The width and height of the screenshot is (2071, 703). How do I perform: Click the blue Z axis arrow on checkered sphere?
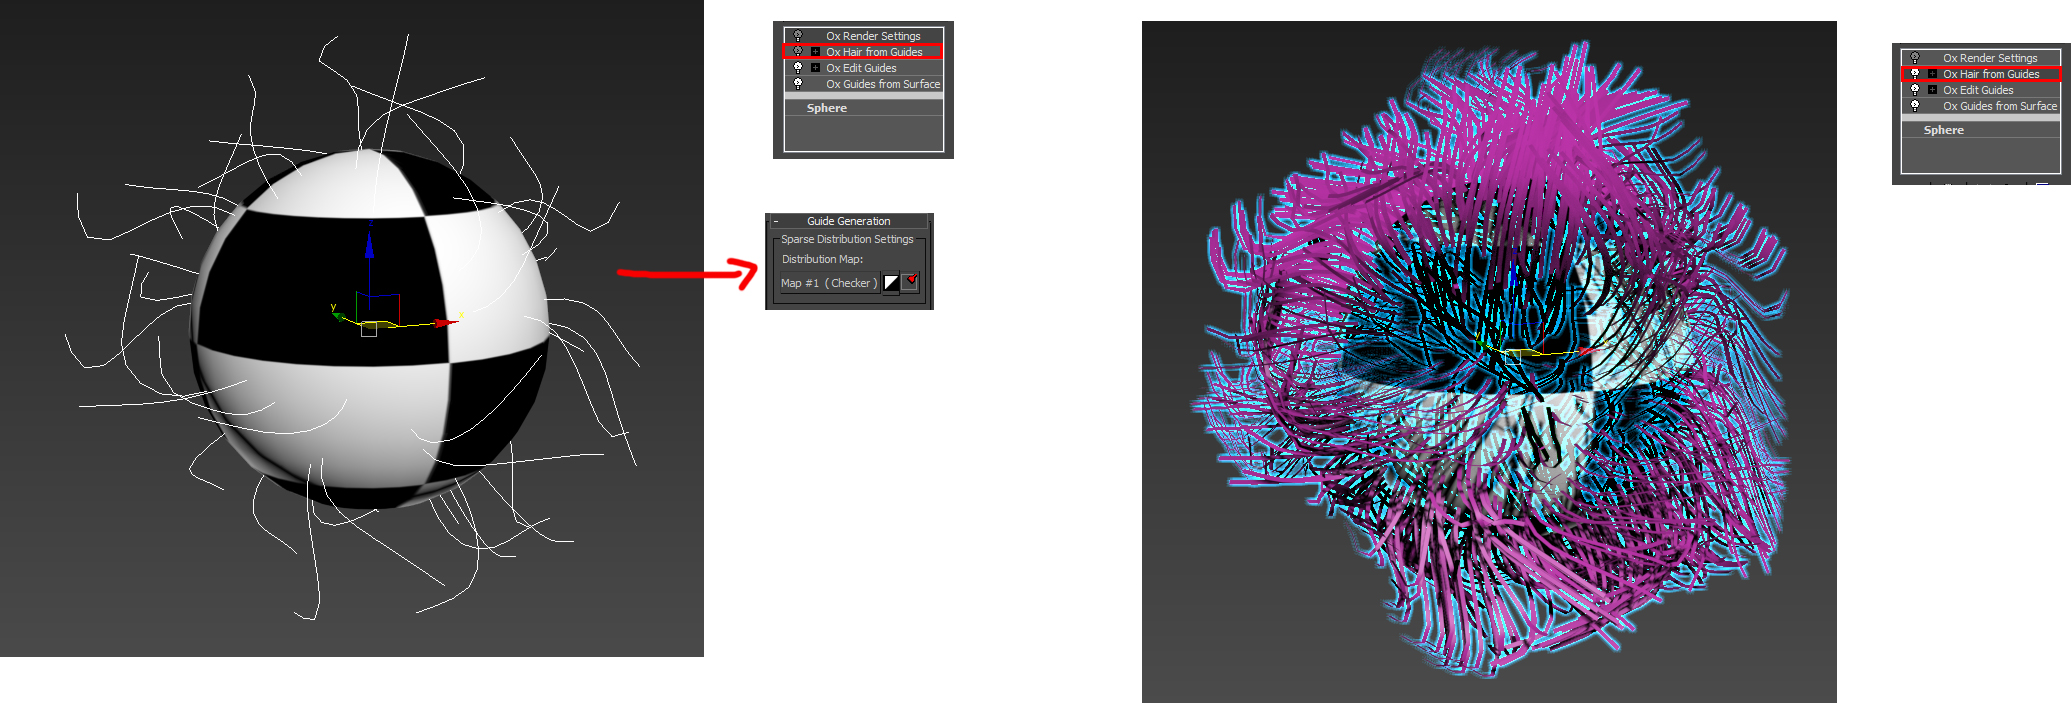pos(369,241)
